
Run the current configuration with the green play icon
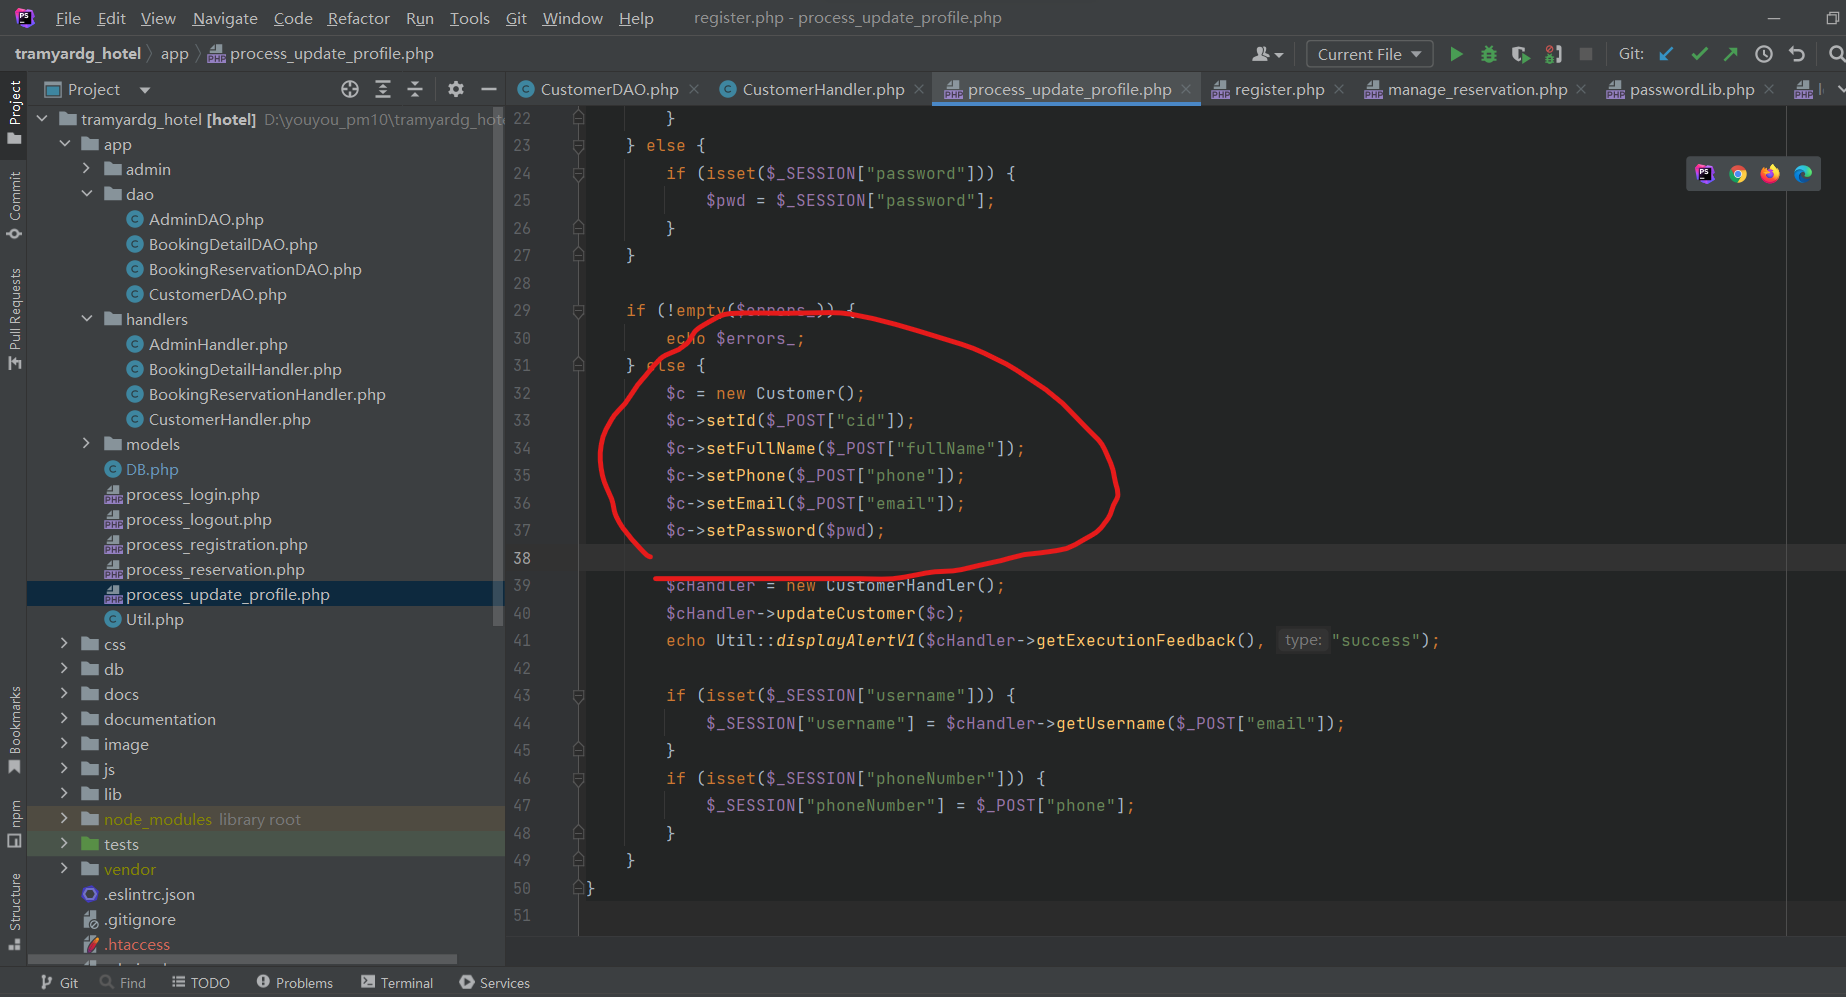(1456, 54)
